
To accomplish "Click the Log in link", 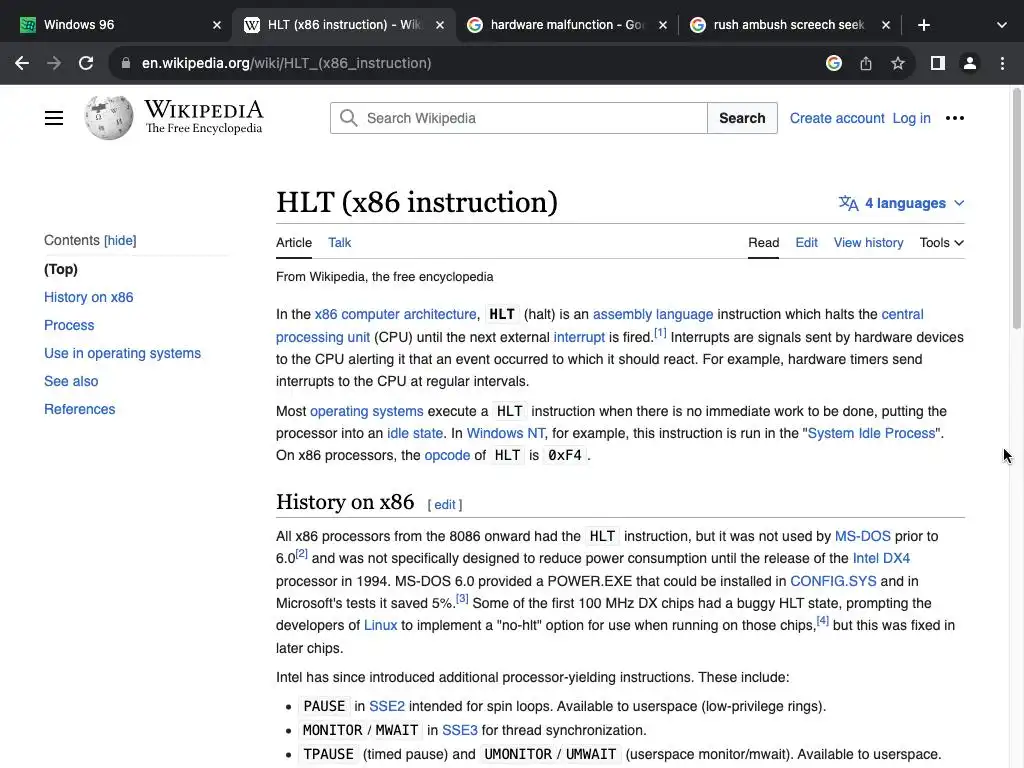I will (x=911, y=118).
